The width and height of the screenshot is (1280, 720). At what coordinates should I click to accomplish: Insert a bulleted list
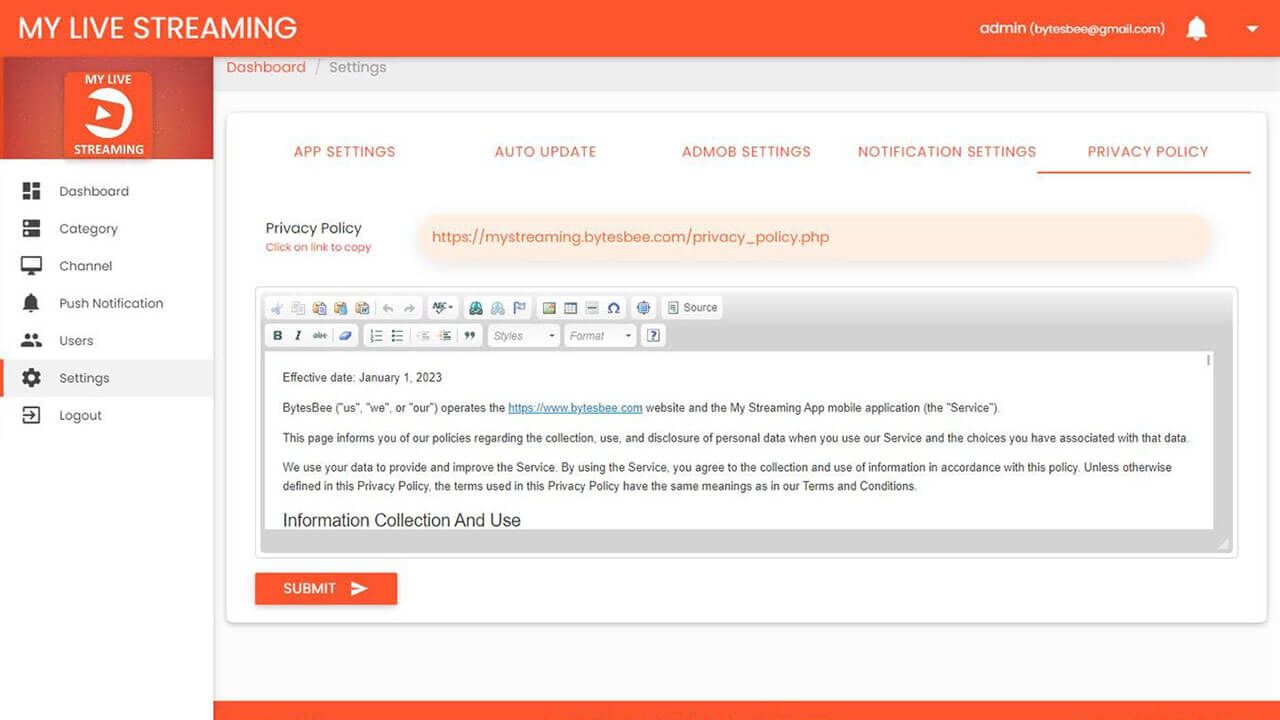[397, 336]
